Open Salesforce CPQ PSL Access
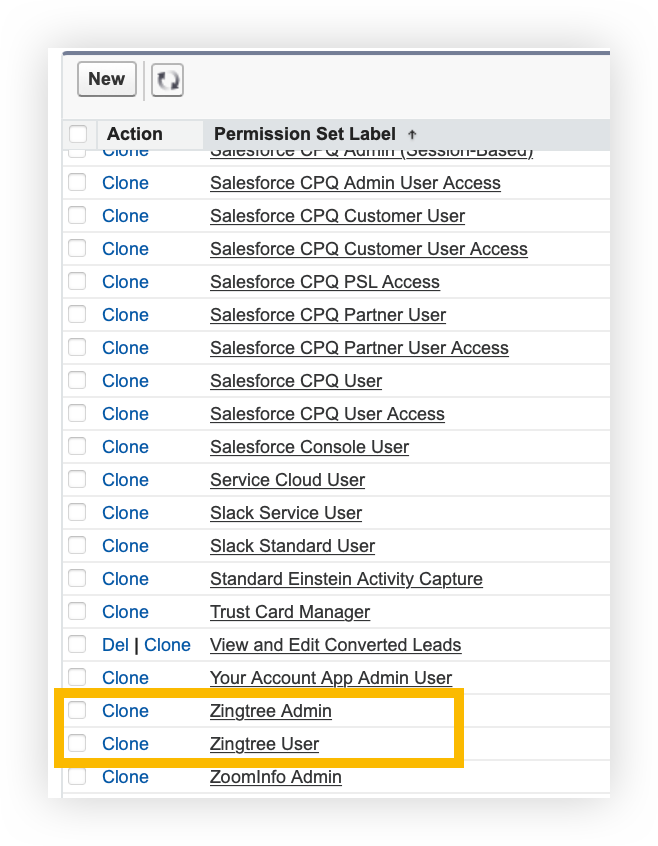This screenshot has height=846, width=658. pos(325,282)
